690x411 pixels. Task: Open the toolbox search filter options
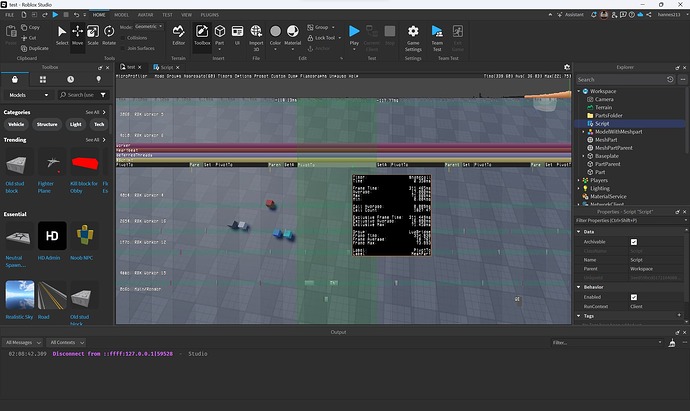click(x=103, y=95)
